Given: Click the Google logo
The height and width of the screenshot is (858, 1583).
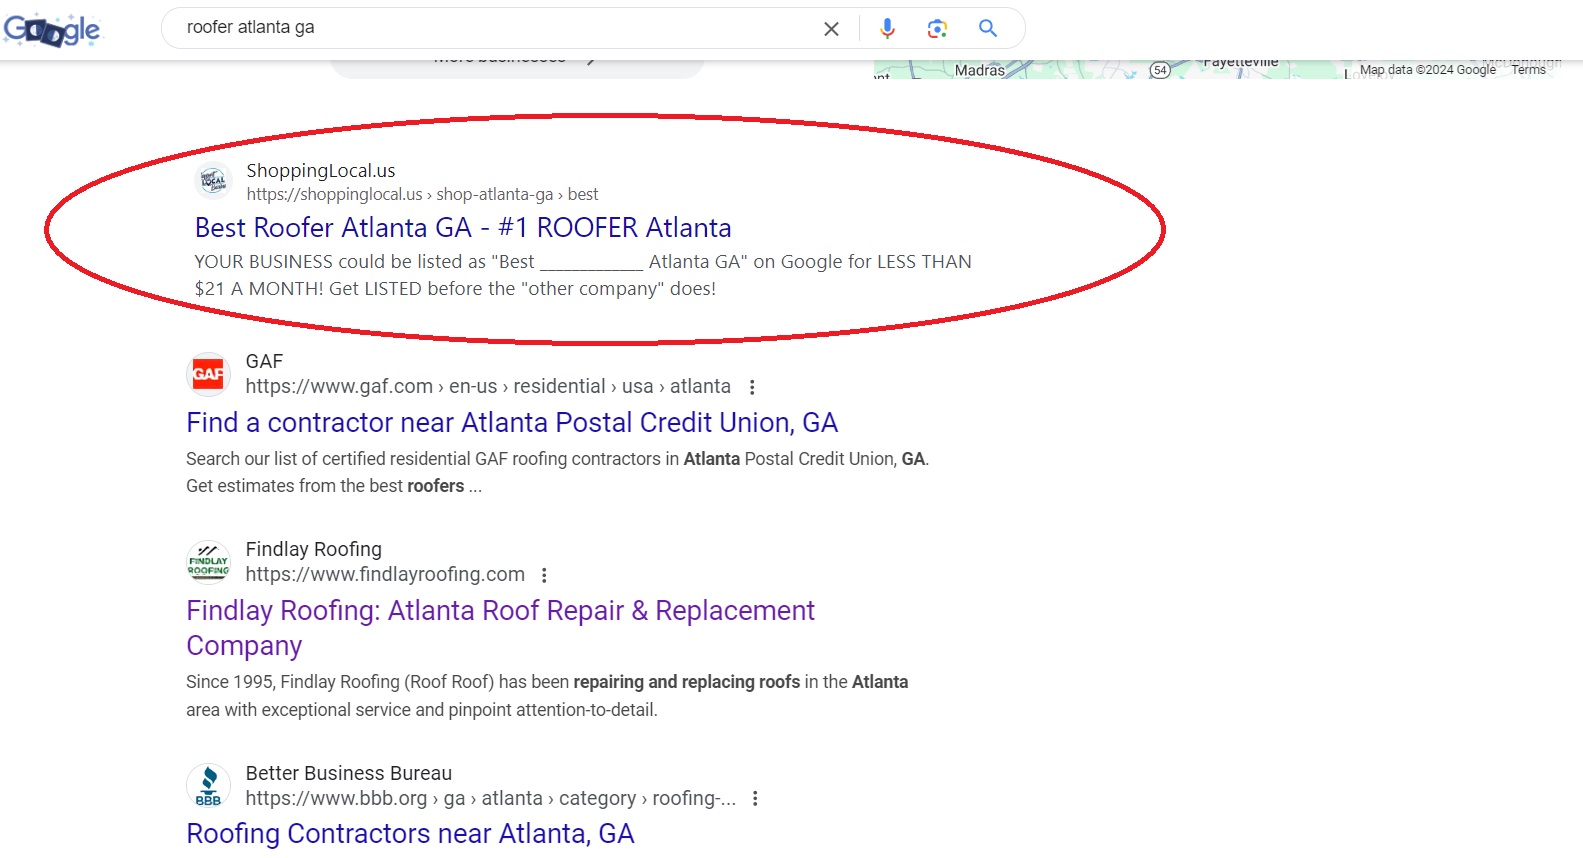Looking at the screenshot, I should [x=52, y=30].
